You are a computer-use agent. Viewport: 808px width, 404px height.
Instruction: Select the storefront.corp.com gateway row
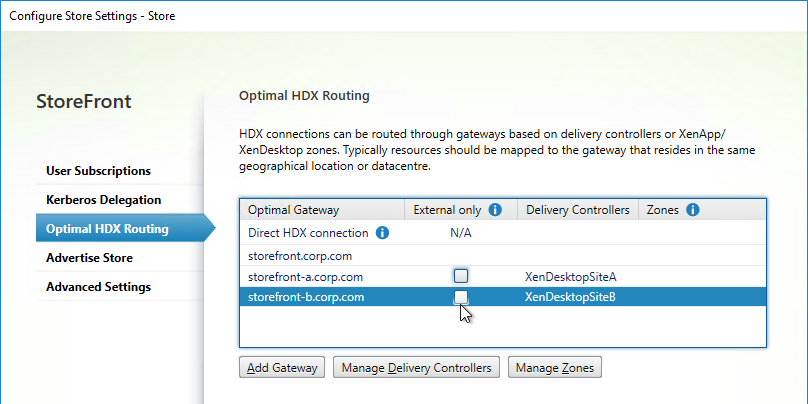click(x=503, y=256)
